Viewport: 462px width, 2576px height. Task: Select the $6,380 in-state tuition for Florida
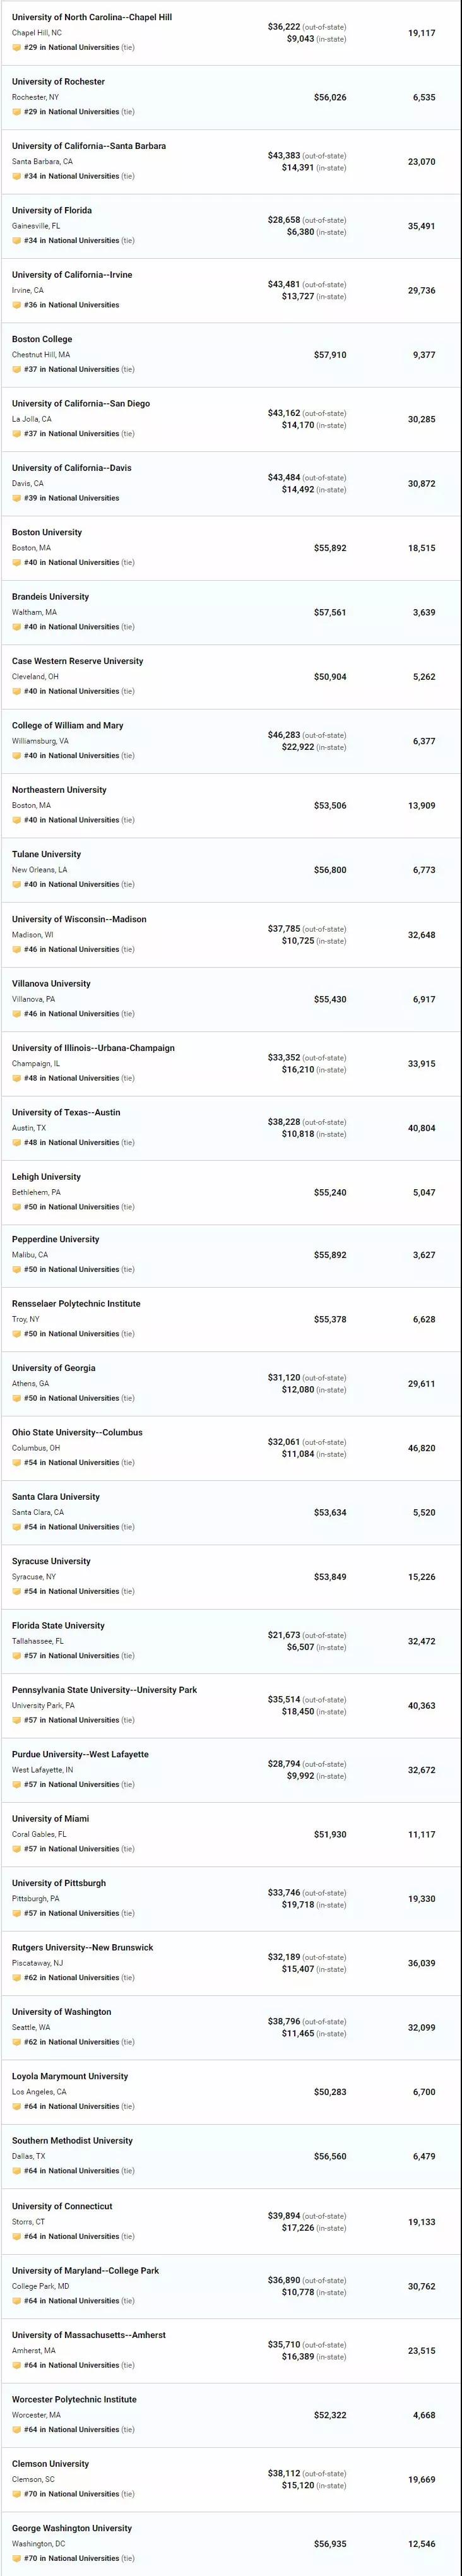point(300,232)
